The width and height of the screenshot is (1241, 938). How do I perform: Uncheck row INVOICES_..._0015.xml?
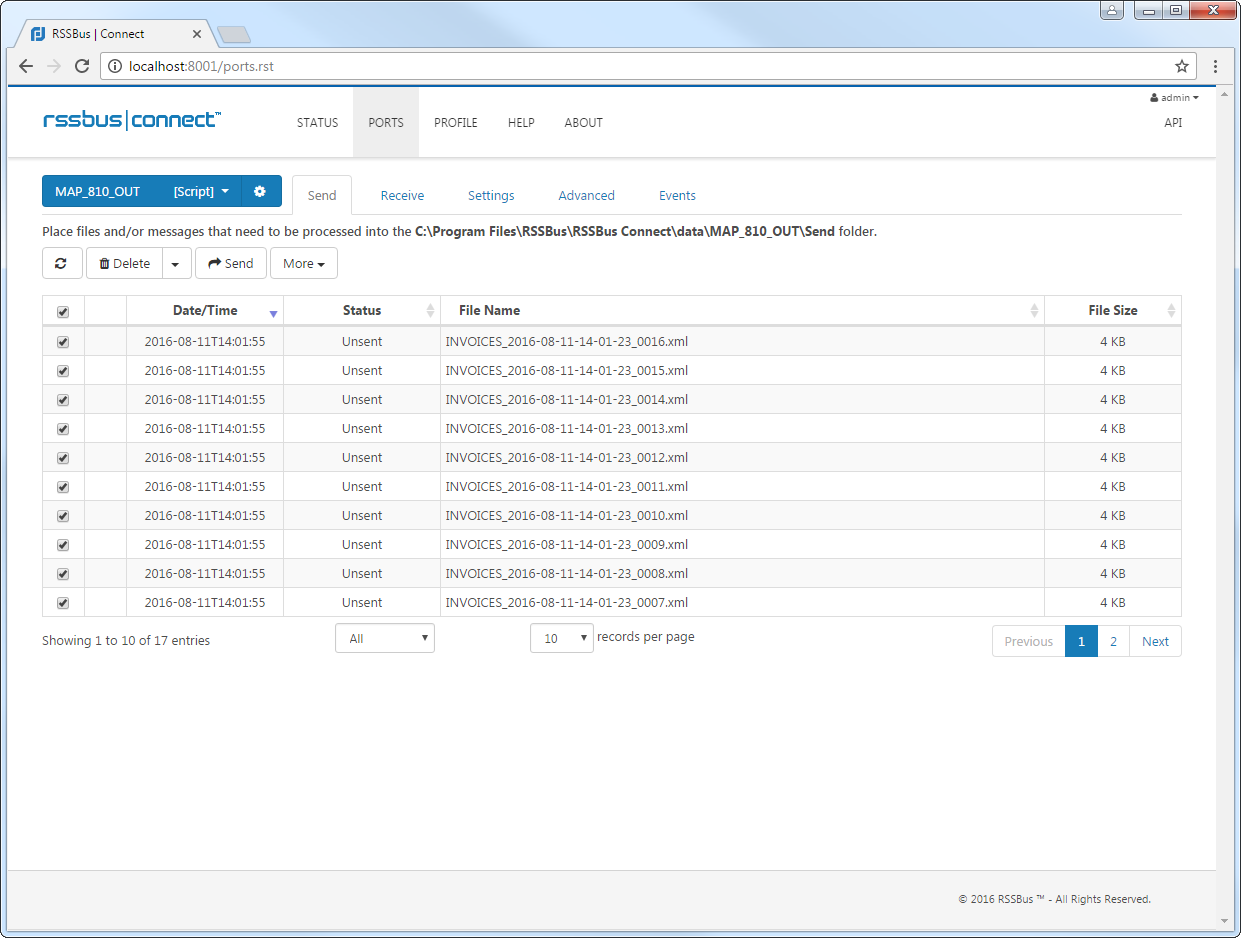[x=63, y=371]
